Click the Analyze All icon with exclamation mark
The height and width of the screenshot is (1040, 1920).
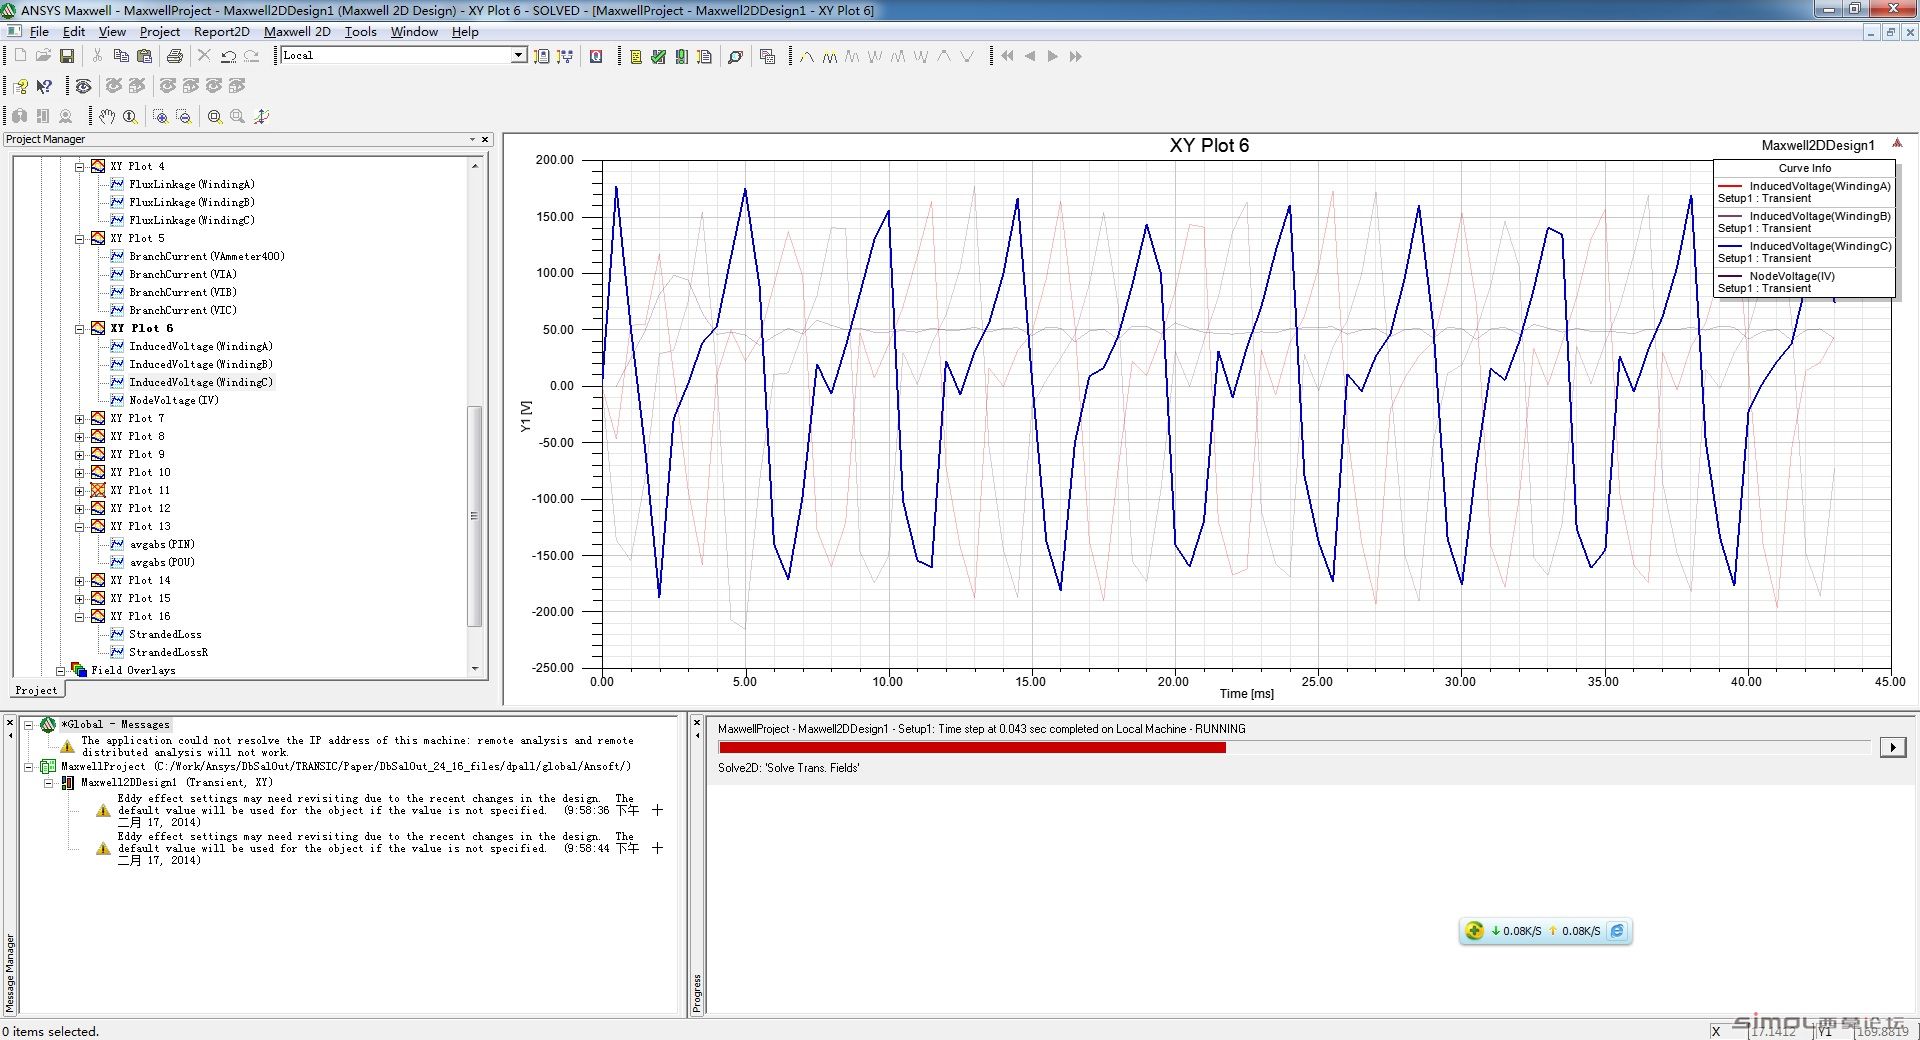(681, 56)
